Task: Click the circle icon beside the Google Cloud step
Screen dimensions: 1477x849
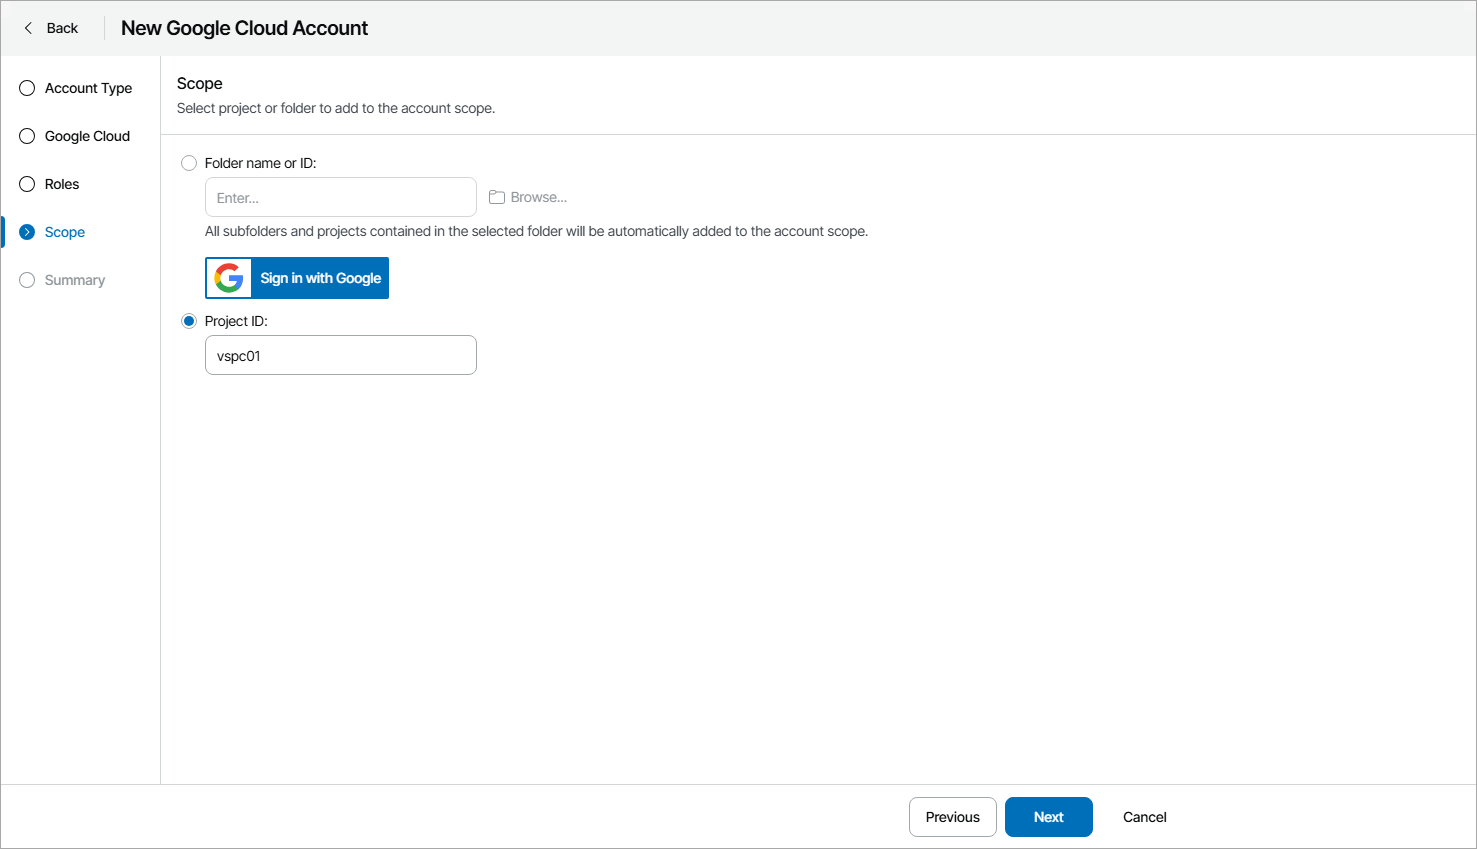Action: (26, 136)
